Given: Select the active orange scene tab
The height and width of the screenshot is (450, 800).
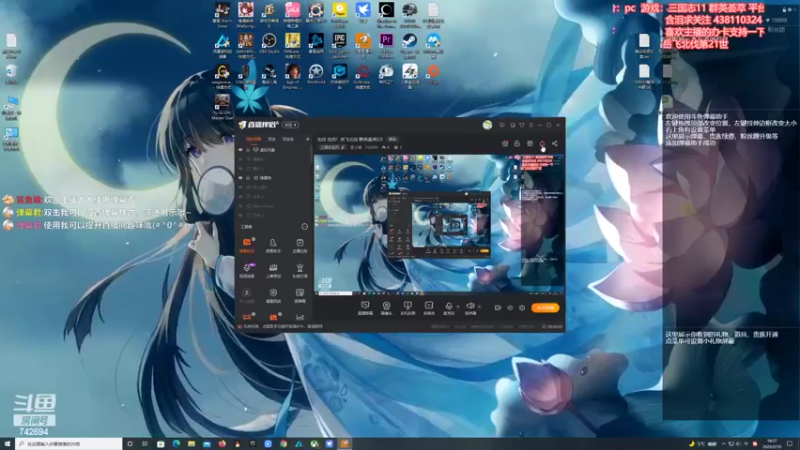Looking at the screenshot, I should (x=254, y=139).
